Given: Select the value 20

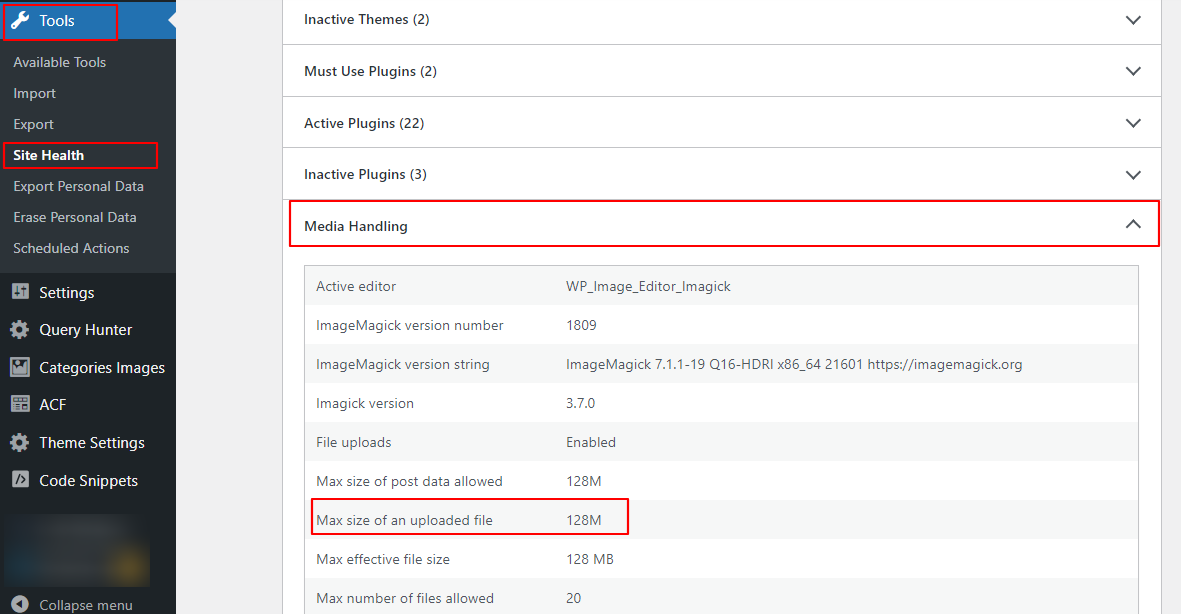Looking at the screenshot, I should [x=574, y=598].
